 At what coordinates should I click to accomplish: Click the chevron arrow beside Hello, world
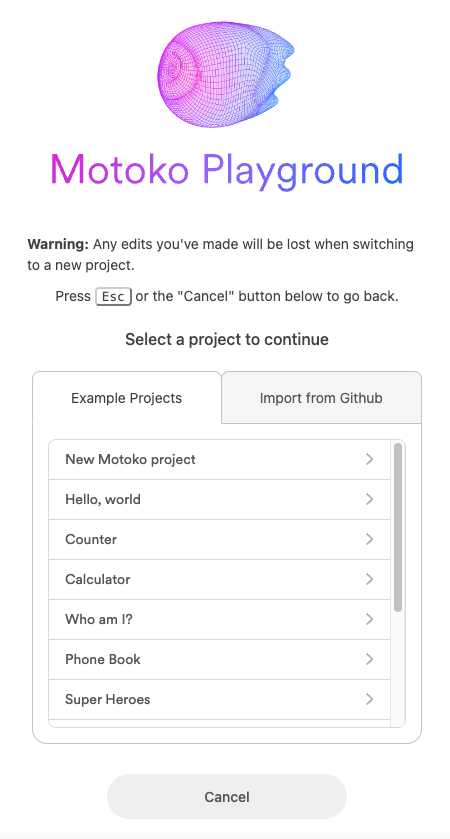(x=369, y=499)
